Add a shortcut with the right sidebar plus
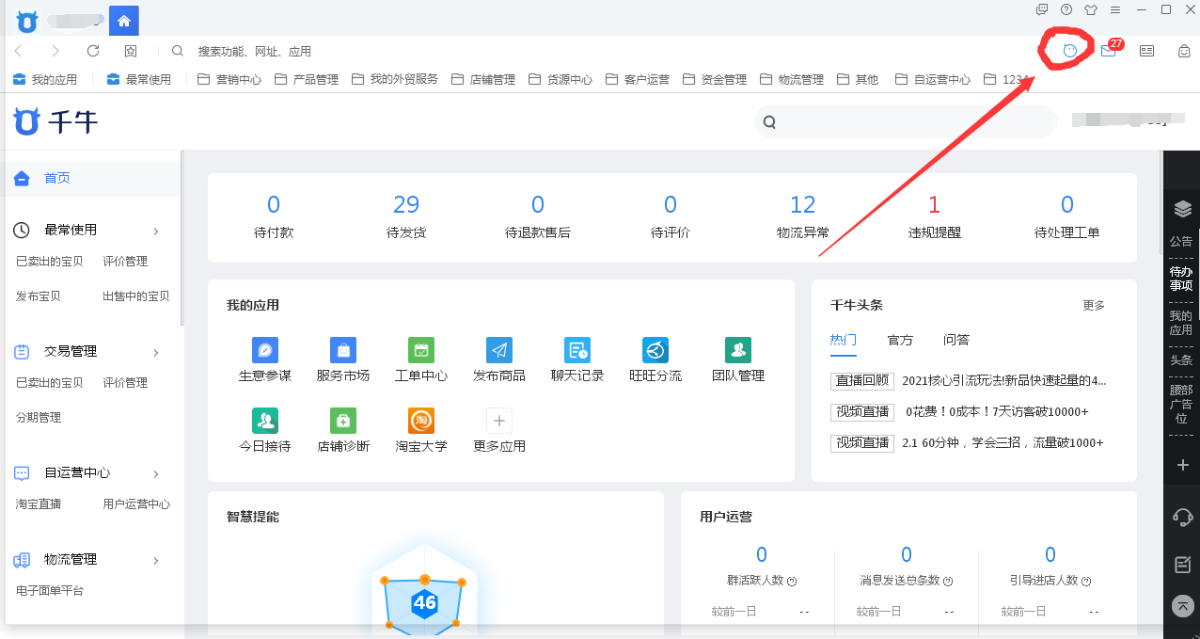Image resolution: width=1200 pixels, height=639 pixels. pos(1183,465)
